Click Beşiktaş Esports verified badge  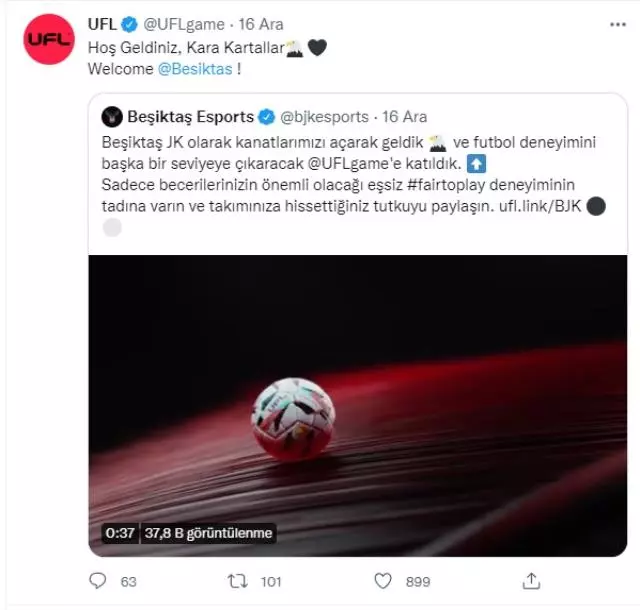pos(267,117)
